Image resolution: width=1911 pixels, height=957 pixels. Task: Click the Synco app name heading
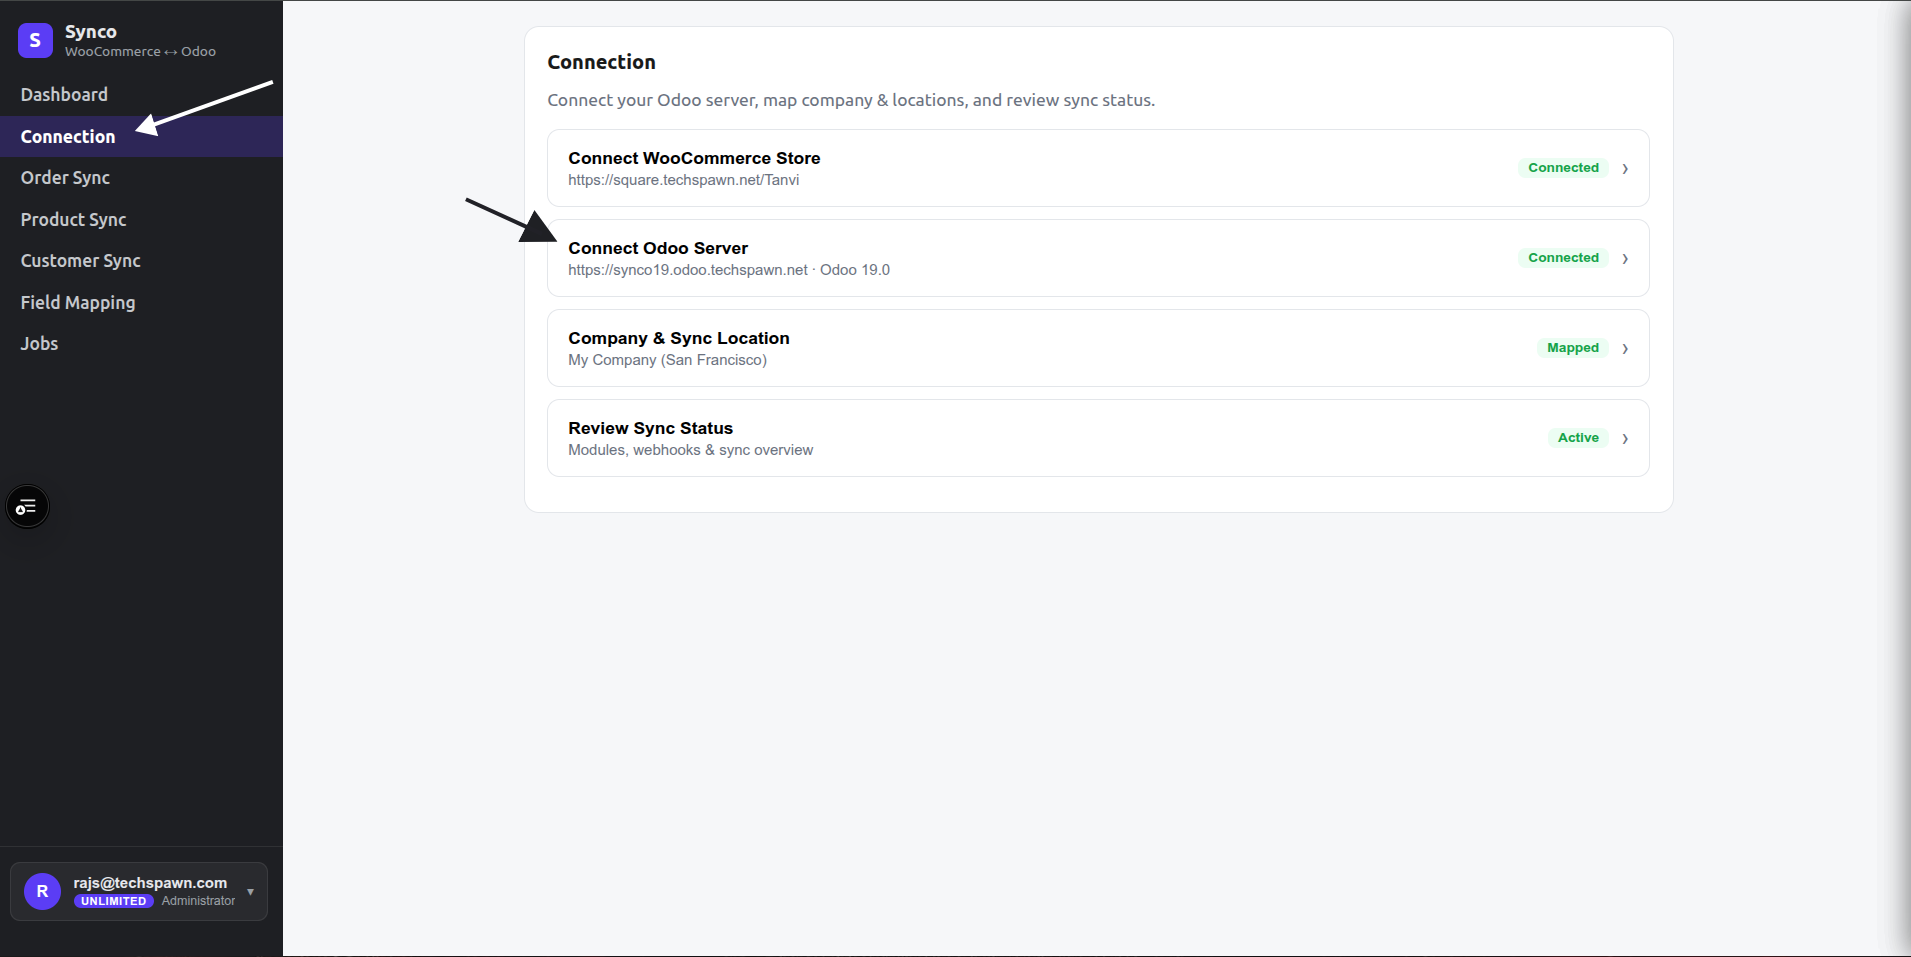pos(91,32)
